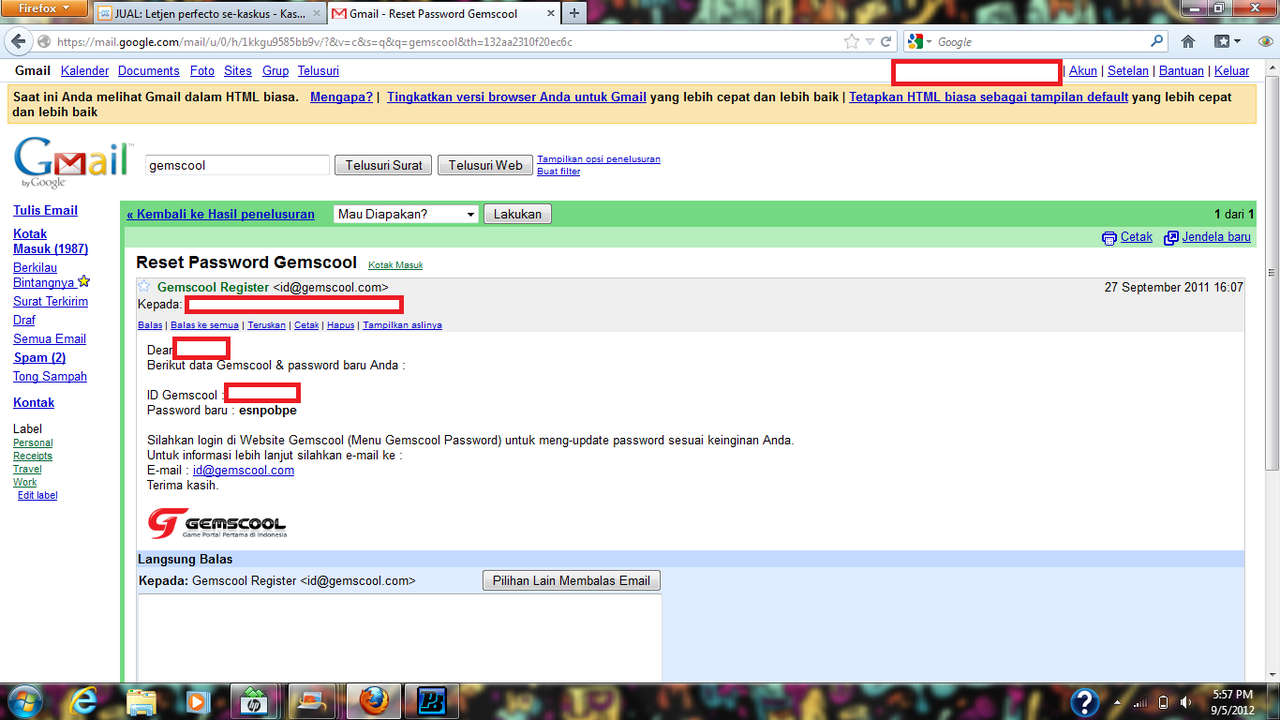Bookmark this page with the star icon
Image resolution: width=1280 pixels, height=720 pixels.
[851, 42]
